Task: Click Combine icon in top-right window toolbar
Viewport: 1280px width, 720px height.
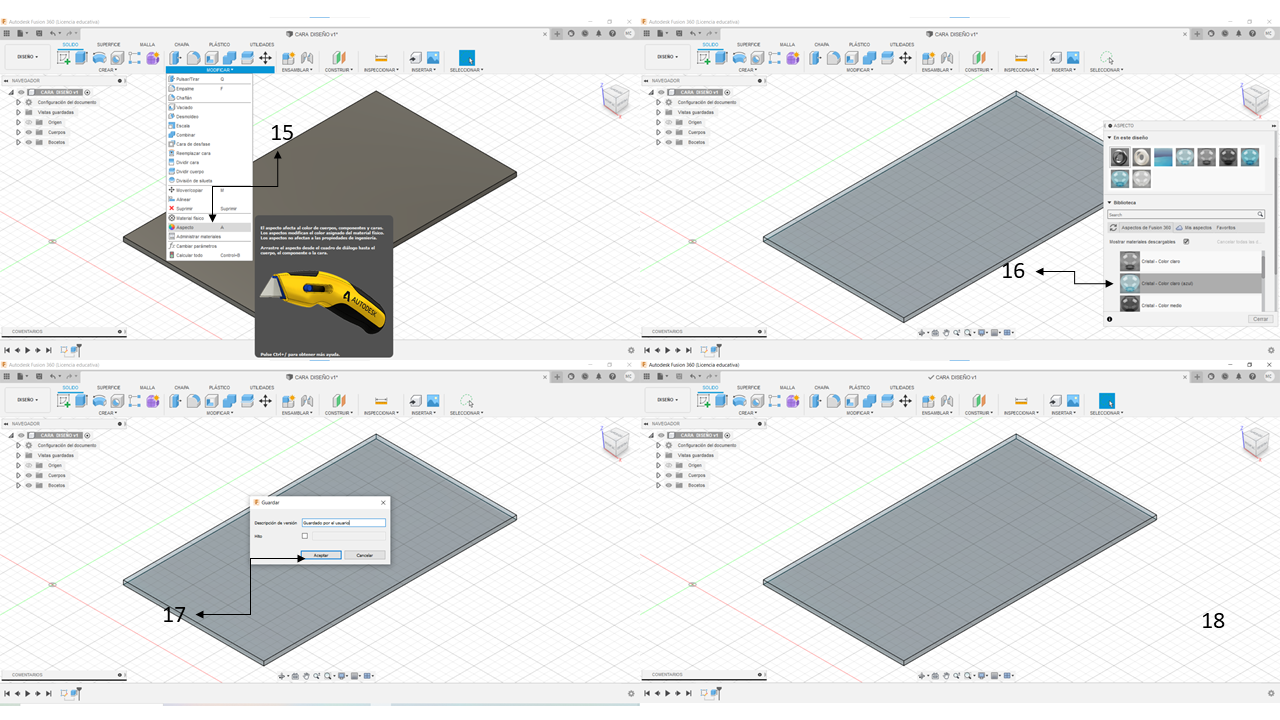Action: [x=870, y=58]
